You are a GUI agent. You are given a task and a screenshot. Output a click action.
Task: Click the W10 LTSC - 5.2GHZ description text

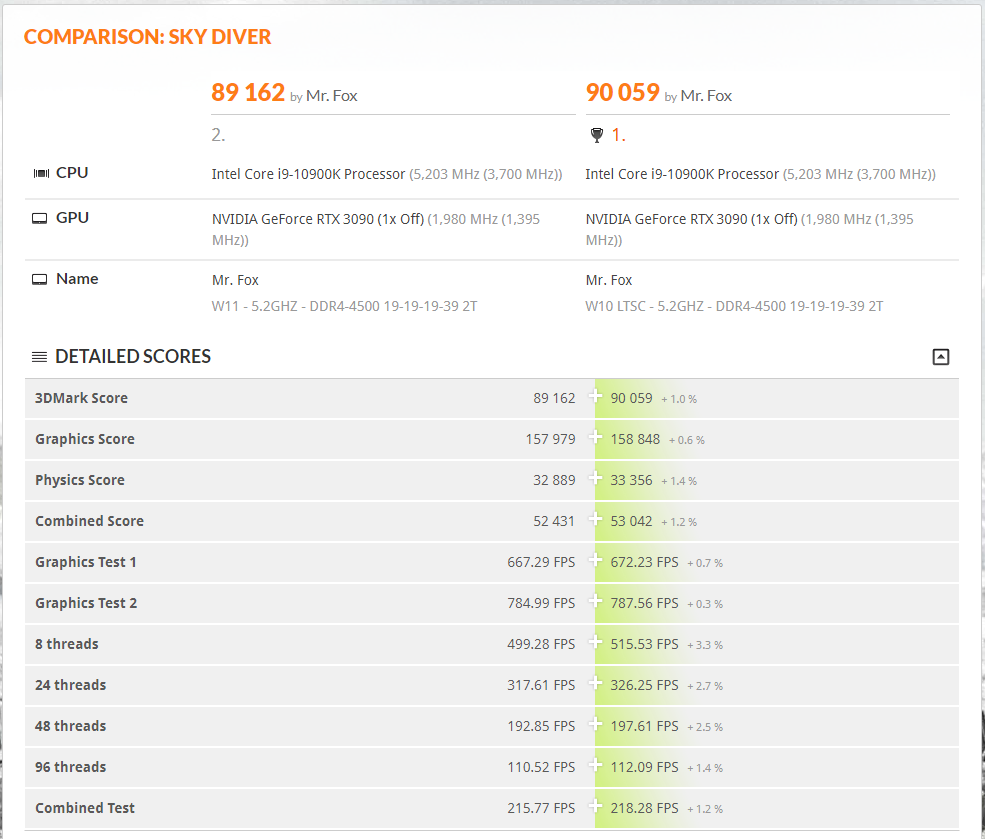tap(734, 306)
